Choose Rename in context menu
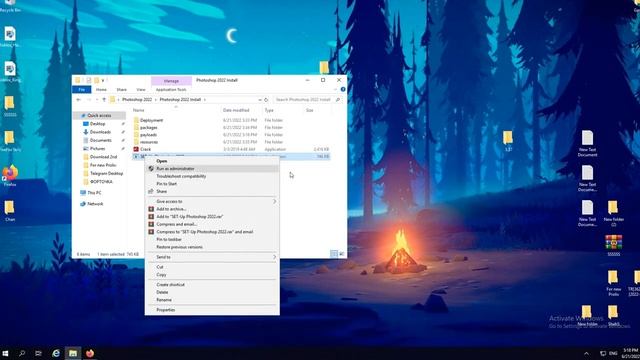The image size is (640, 360). (212, 300)
